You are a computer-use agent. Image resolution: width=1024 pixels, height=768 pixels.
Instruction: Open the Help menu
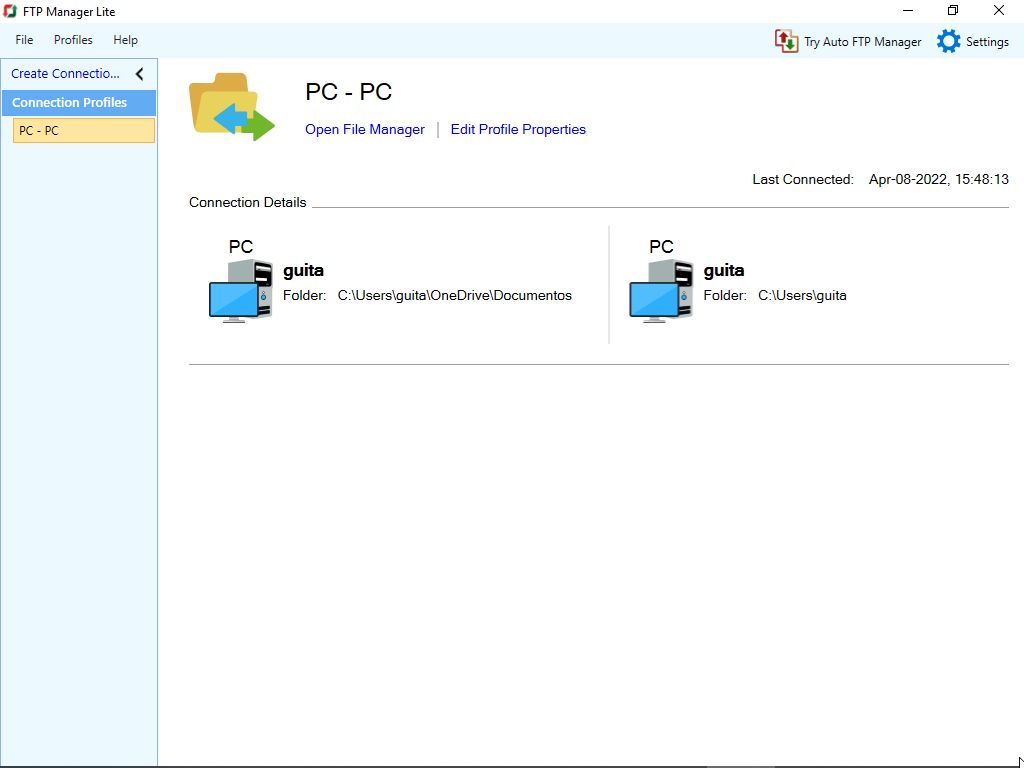click(125, 40)
